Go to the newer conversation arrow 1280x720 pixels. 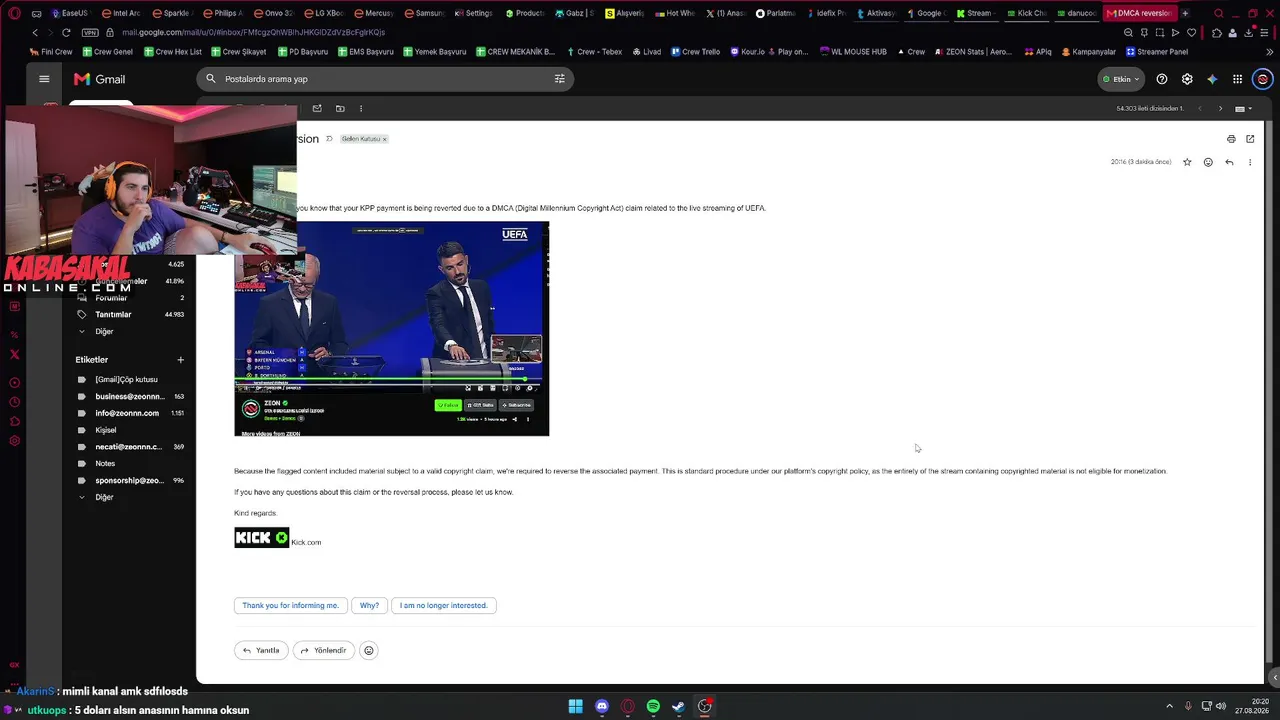click(1199, 108)
